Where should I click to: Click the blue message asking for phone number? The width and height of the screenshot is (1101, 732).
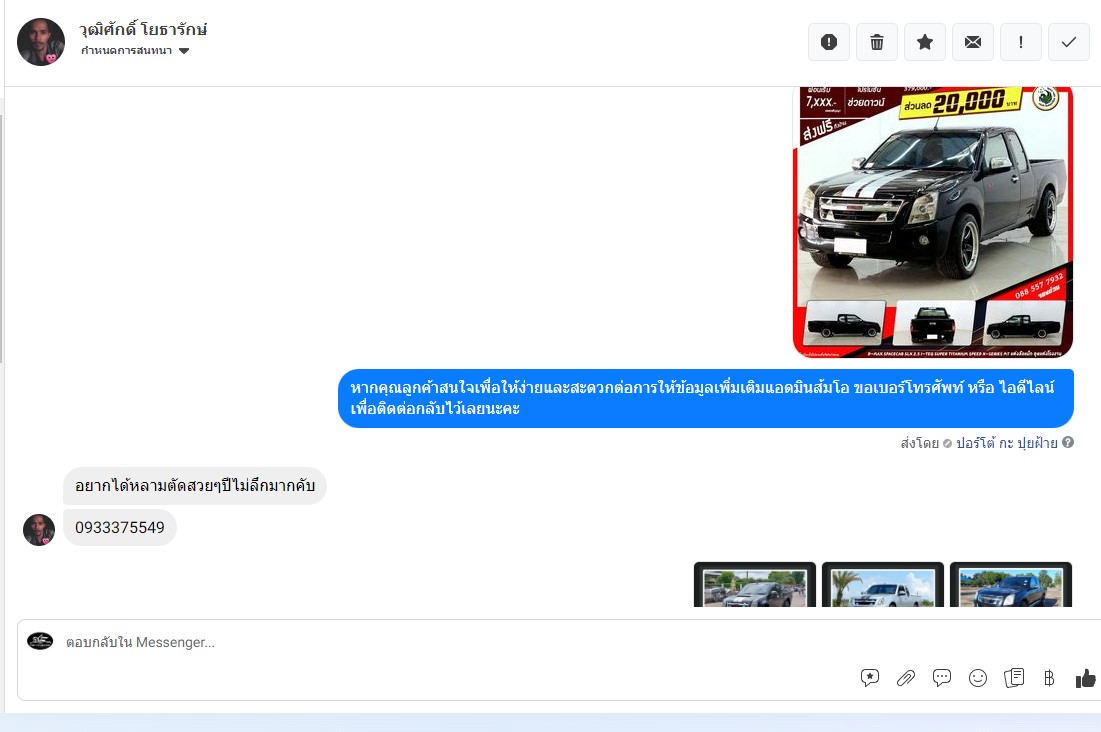(x=706, y=398)
